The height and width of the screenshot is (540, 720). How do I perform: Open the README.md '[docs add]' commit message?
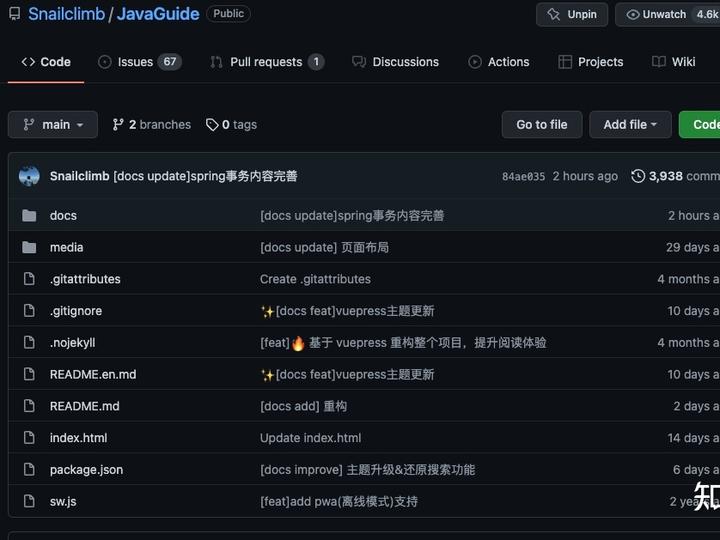coord(304,406)
